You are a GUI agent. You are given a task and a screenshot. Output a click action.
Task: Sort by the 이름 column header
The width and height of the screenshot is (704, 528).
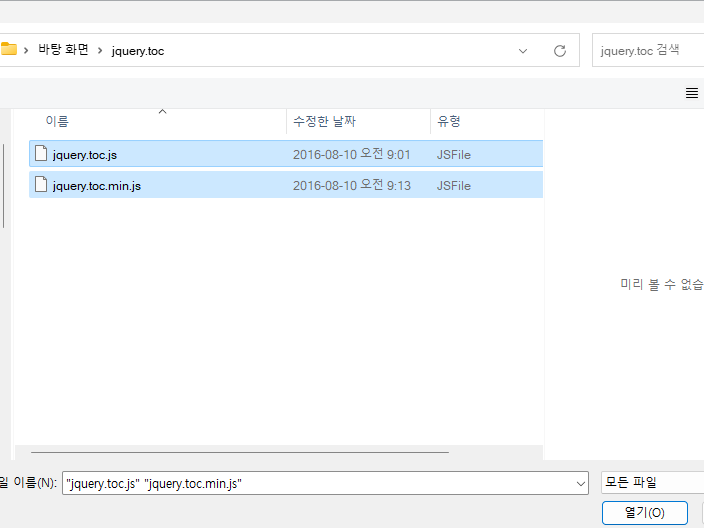pyautogui.click(x=57, y=121)
